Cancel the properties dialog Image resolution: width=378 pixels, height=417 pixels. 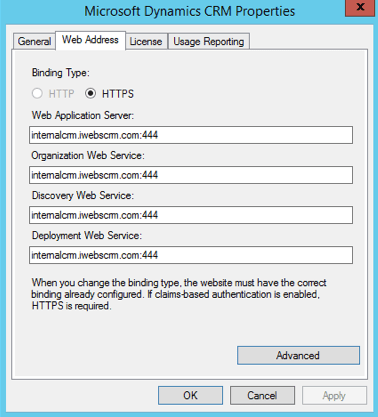click(262, 395)
